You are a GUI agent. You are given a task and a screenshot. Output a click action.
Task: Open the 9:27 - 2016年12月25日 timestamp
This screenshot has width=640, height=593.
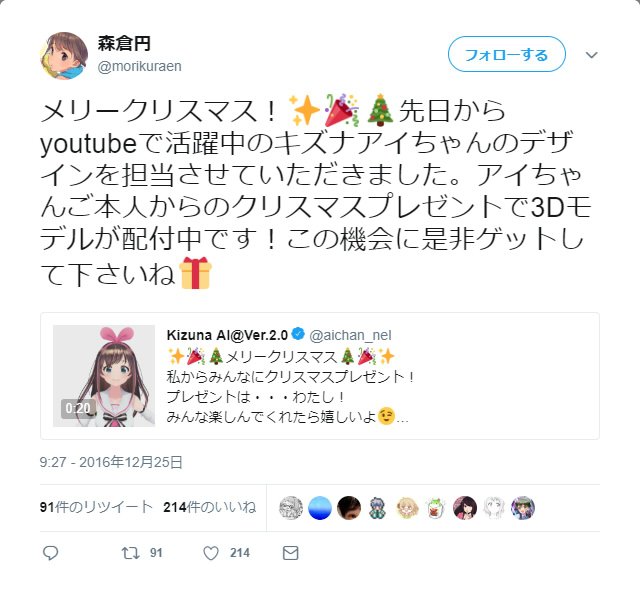111,462
